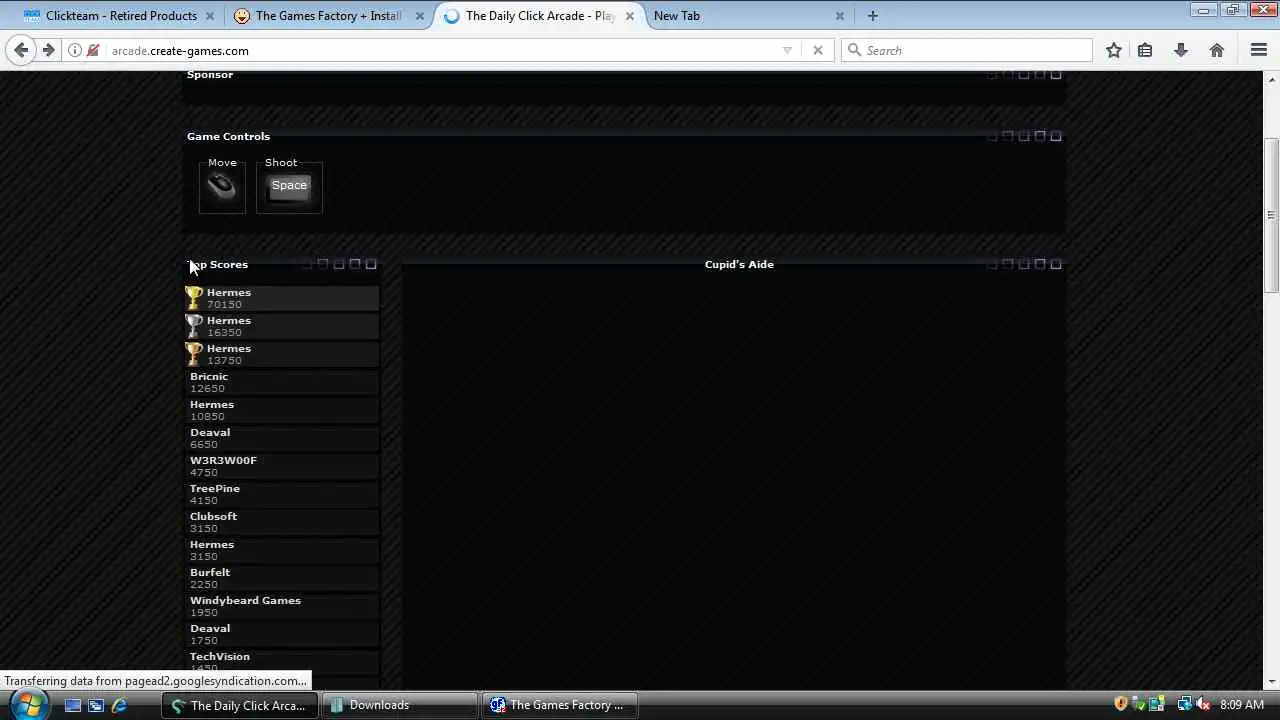Viewport: 1280px width, 720px height.
Task: Open site identity info icon in address bar
Action: coord(75,50)
